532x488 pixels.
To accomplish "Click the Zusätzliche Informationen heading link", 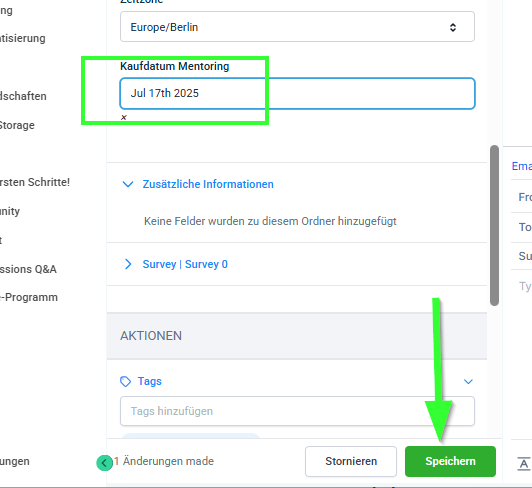I will coord(208,184).
